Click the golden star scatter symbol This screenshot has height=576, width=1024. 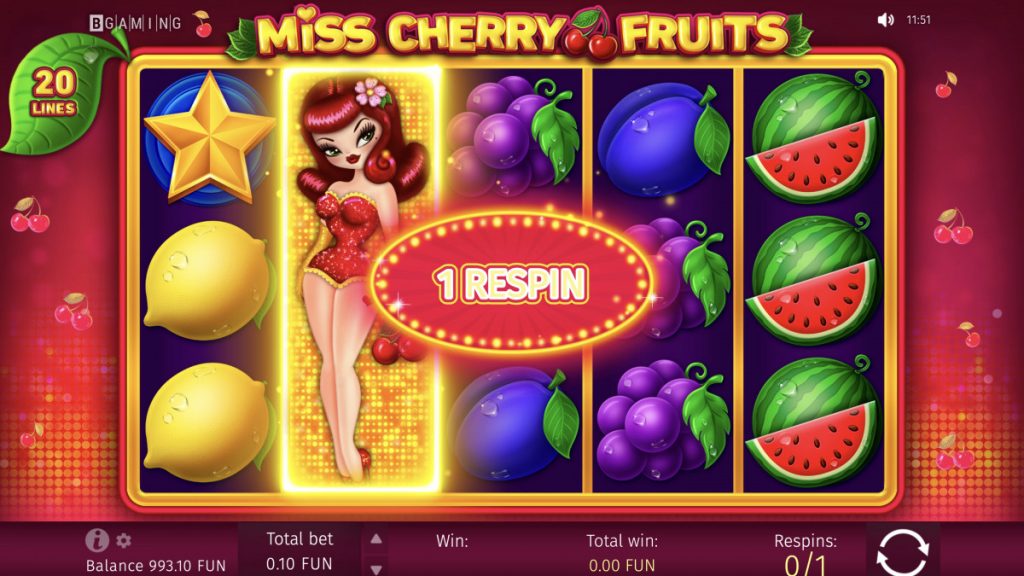point(209,138)
